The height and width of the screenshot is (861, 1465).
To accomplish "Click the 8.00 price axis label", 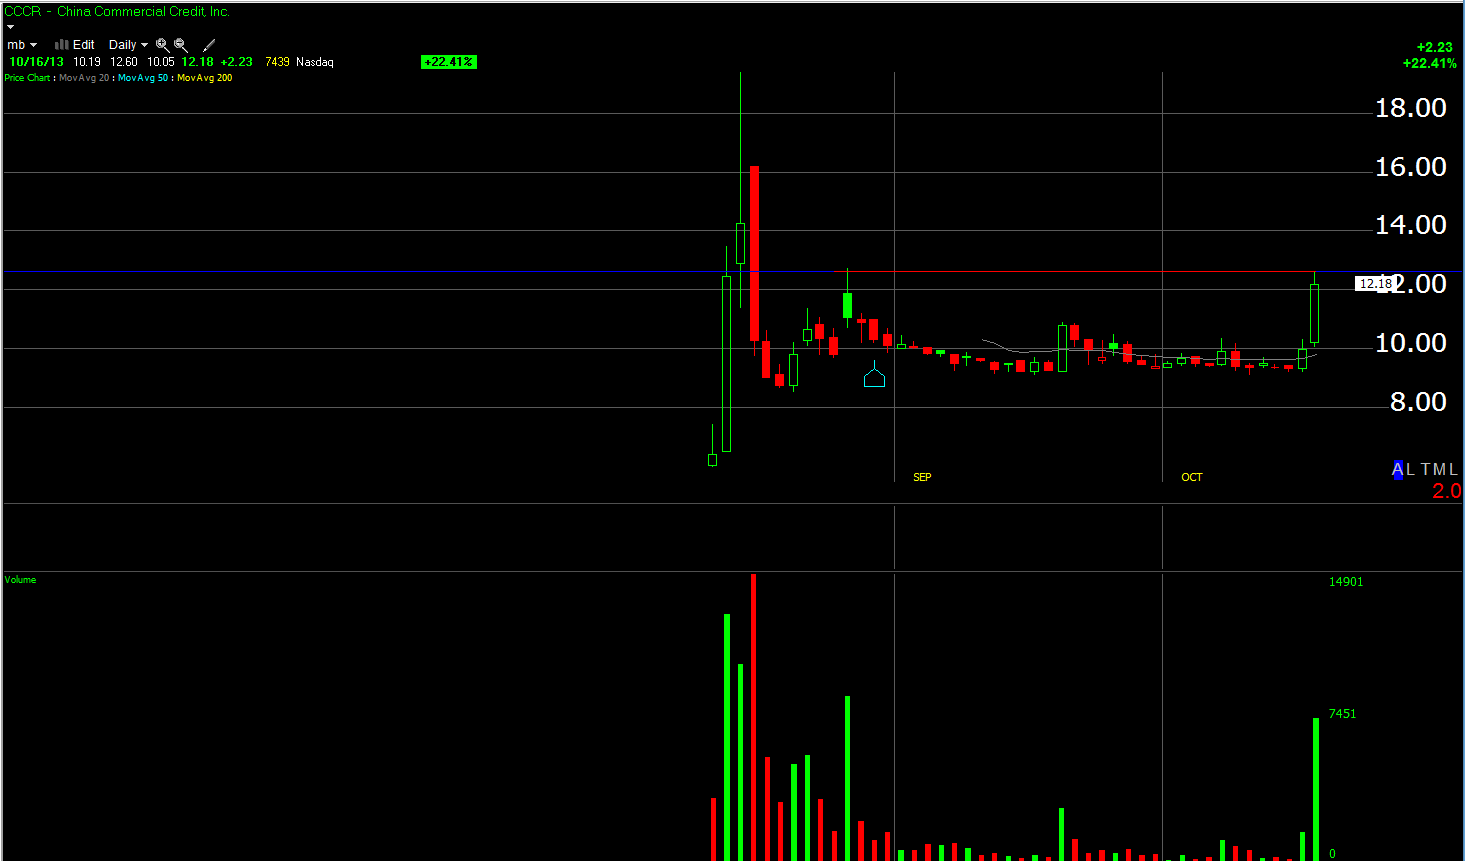I will coord(1418,402).
